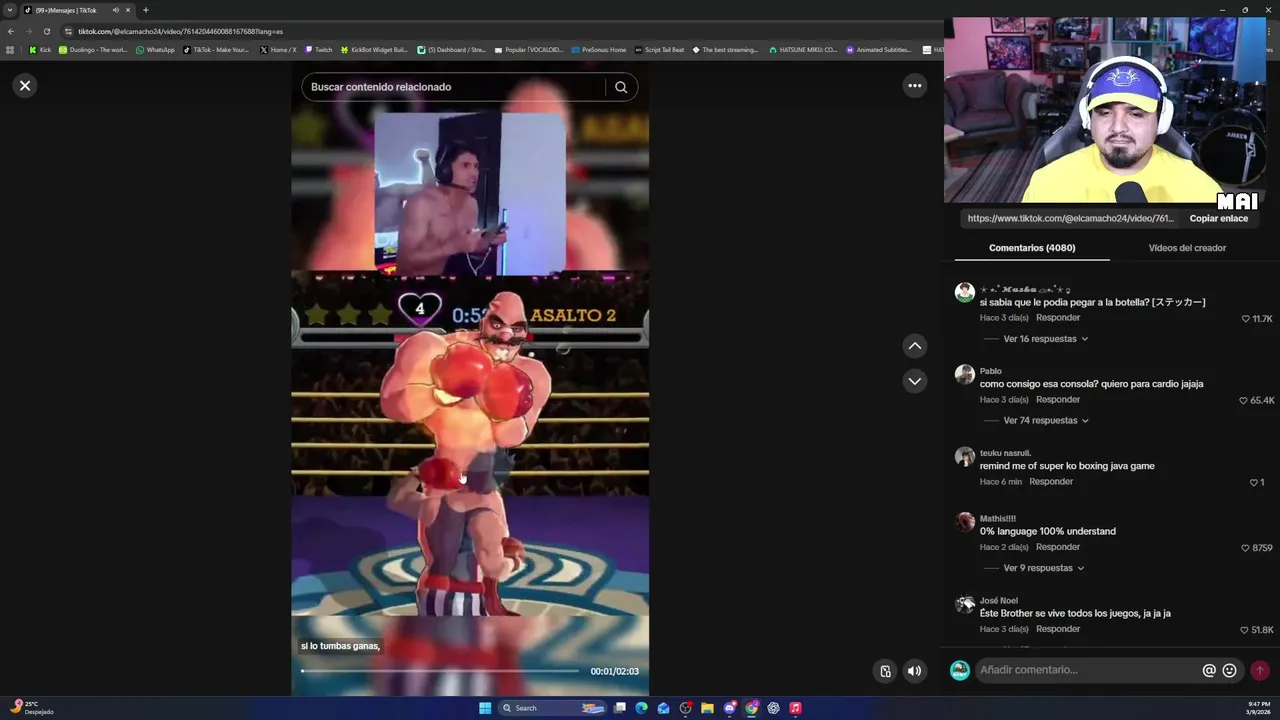Open the emoji picker in comment box
The height and width of the screenshot is (720, 1280).
click(x=1230, y=670)
